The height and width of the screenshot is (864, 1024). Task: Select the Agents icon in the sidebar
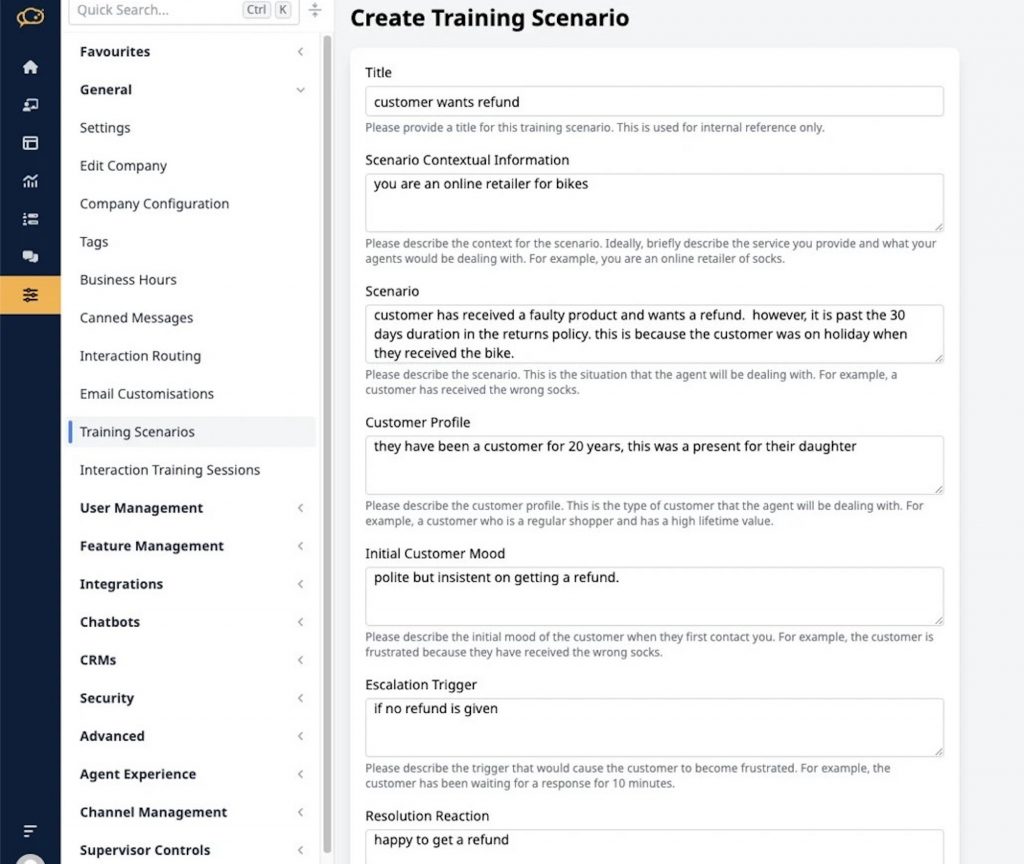pyautogui.click(x=29, y=103)
